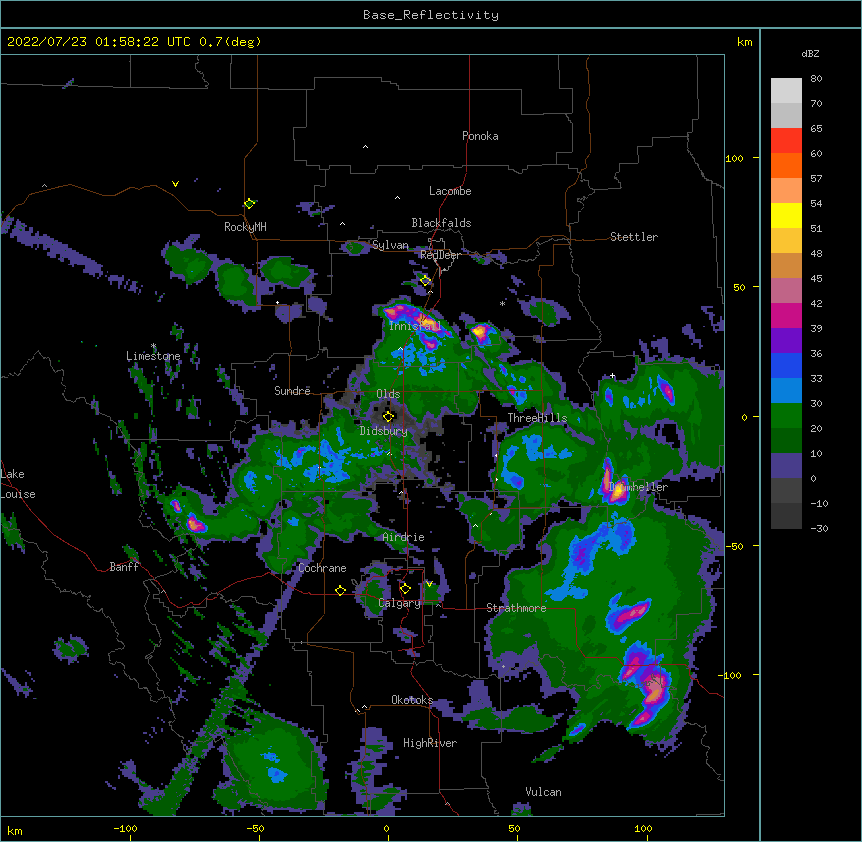Screen dimensions: 862x842
Task: Click the slate purple 10-0 dBZ legend swatch
Action: pyautogui.click(x=786, y=465)
